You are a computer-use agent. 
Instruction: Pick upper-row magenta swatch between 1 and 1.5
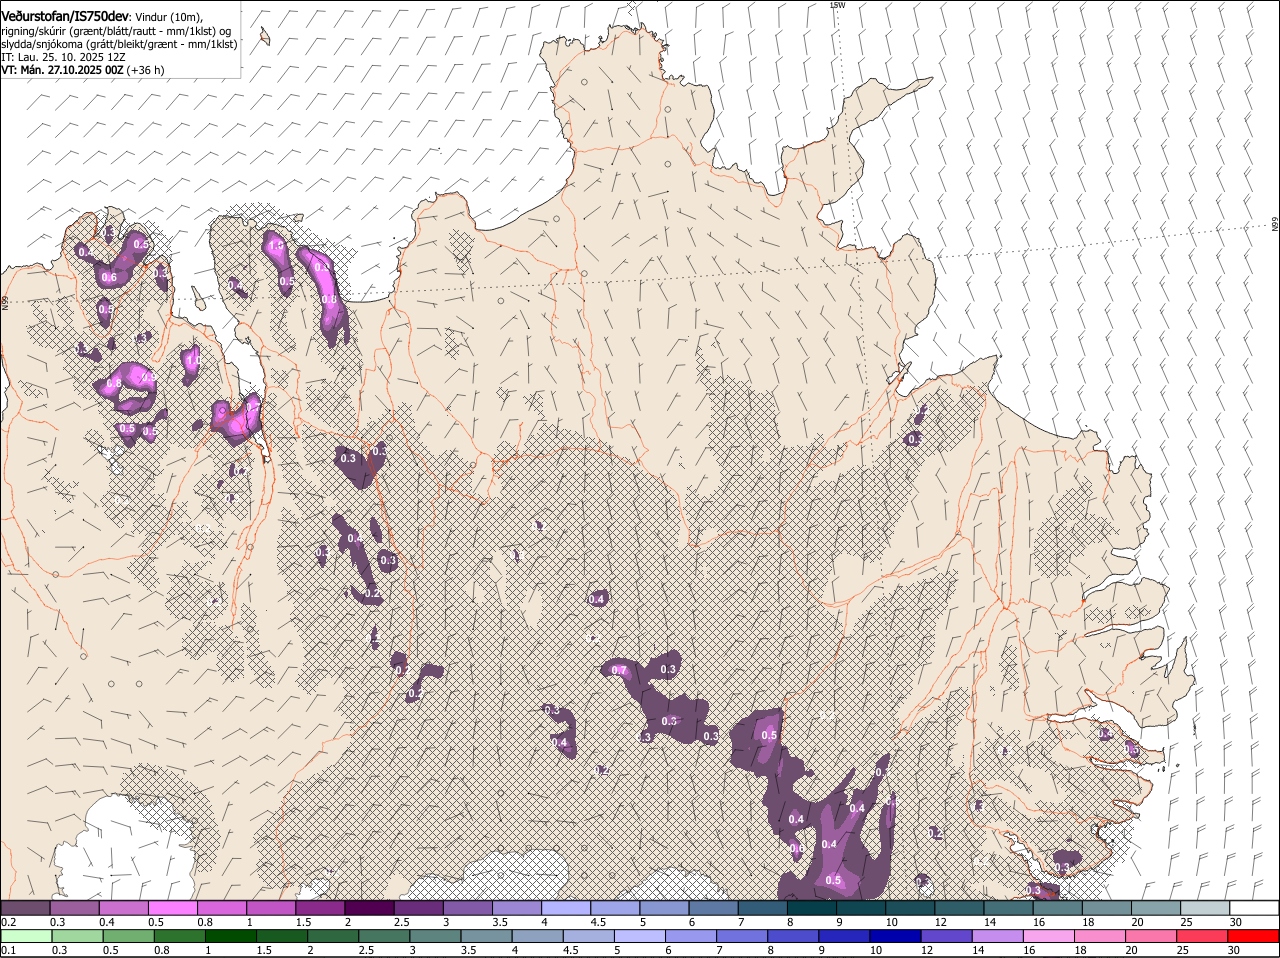coord(271,908)
